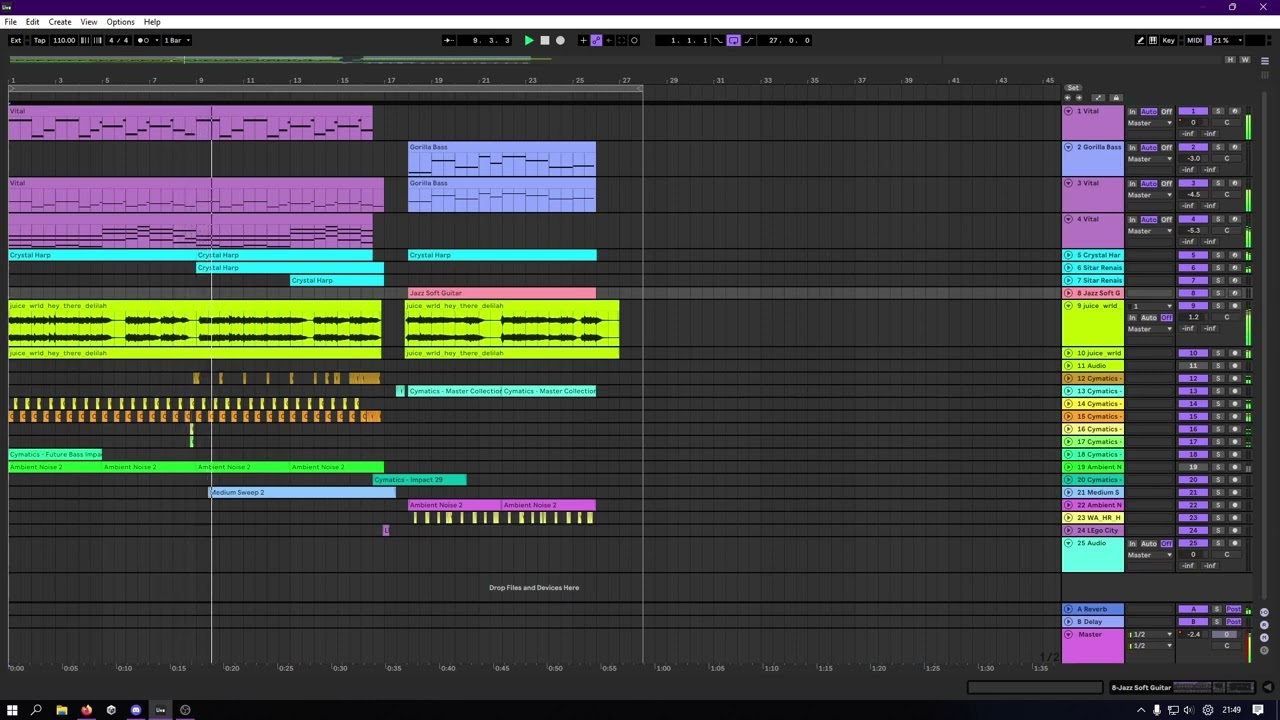The height and width of the screenshot is (720, 1280).
Task: Open the 1 Bar quantization dropdown
Action: coord(176,40)
